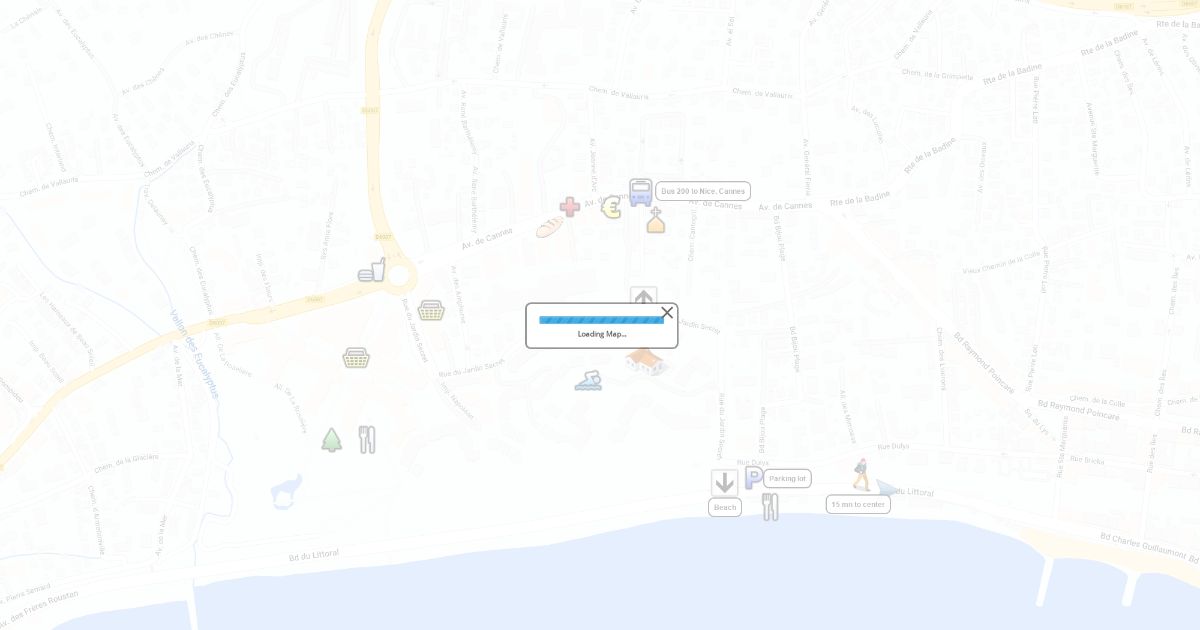Click the bus stop marker icon
Screen dimensions: 1200x630
point(641,192)
